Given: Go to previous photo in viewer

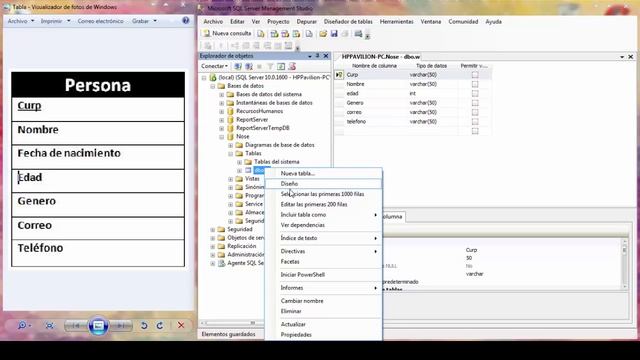Looking at the screenshot, I should [76, 325].
